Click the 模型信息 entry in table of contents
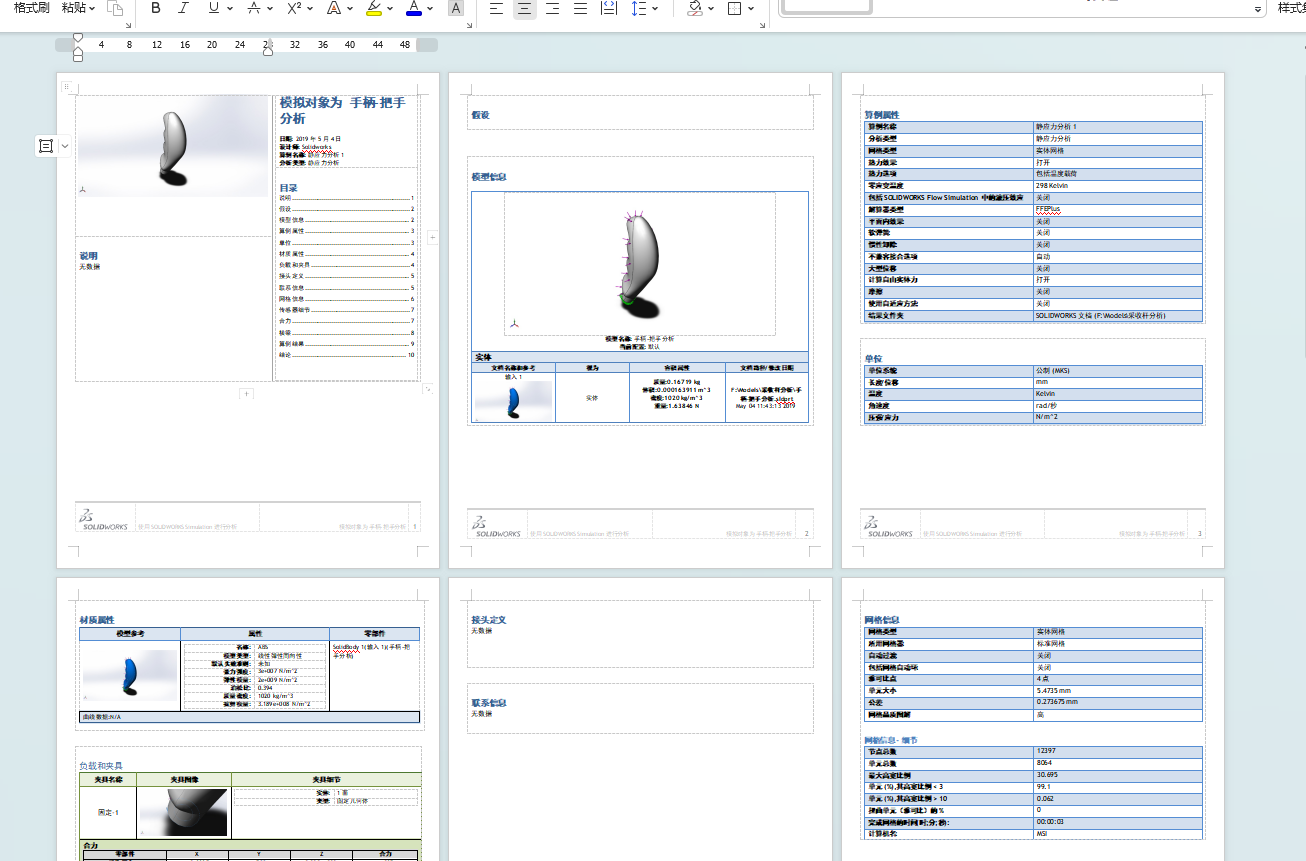This screenshot has width=1306, height=861. [346, 220]
